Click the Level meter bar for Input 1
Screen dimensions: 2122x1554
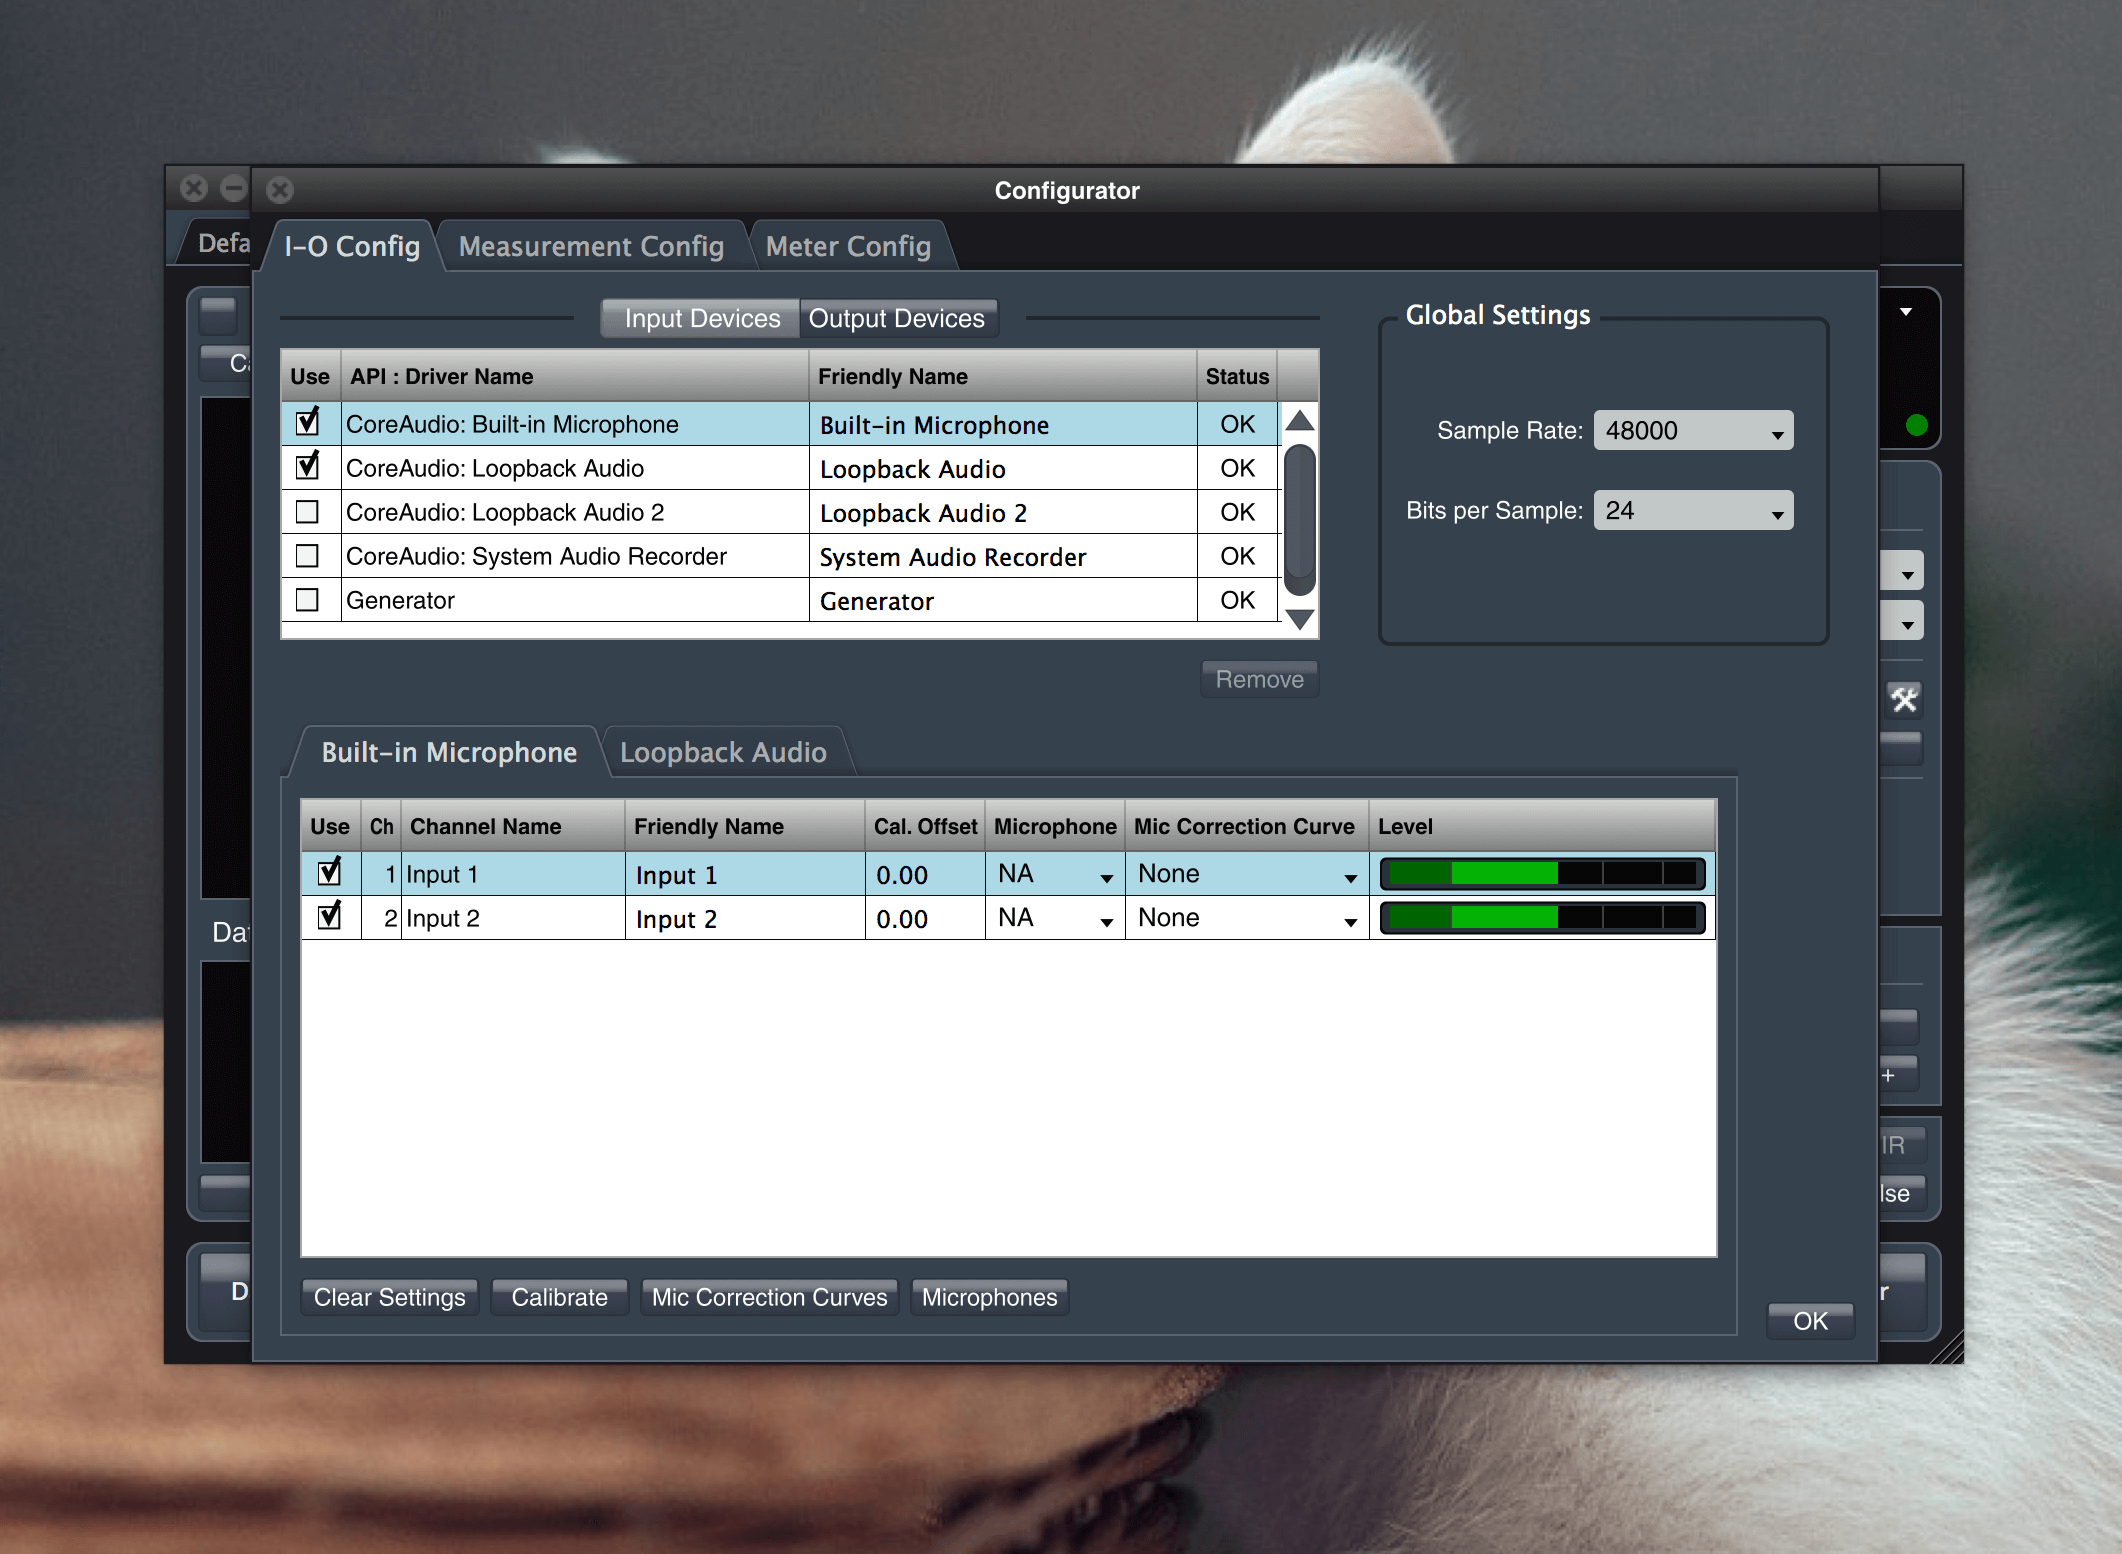1544,873
